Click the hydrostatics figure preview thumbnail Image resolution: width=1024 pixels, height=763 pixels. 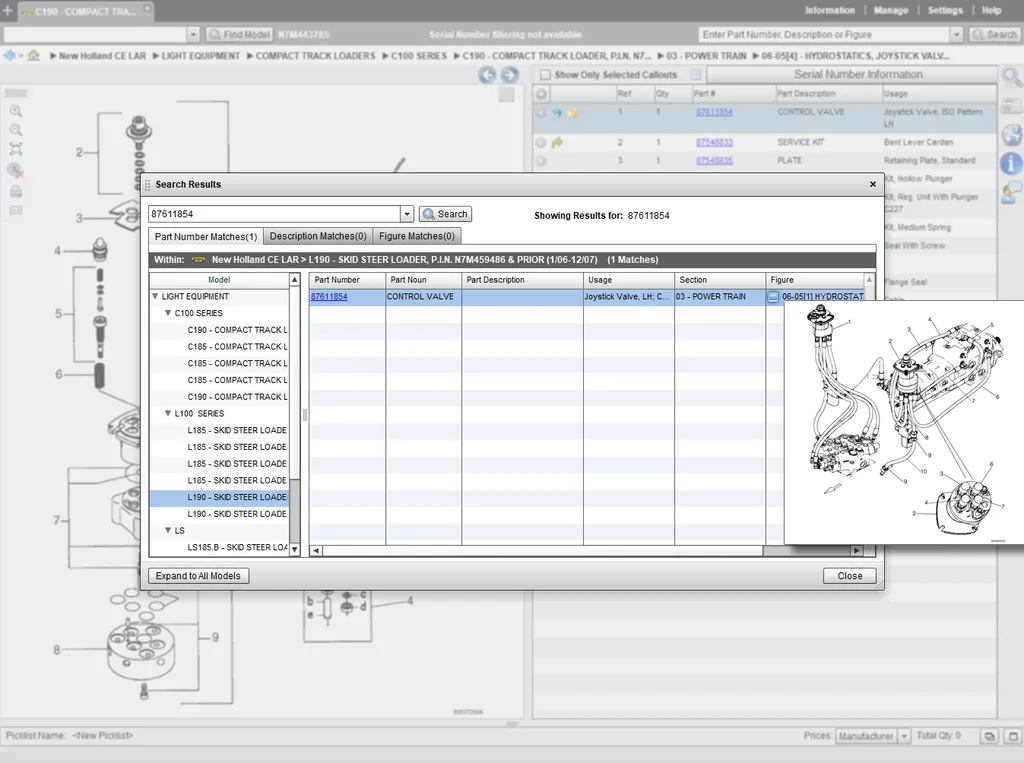point(904,422)
